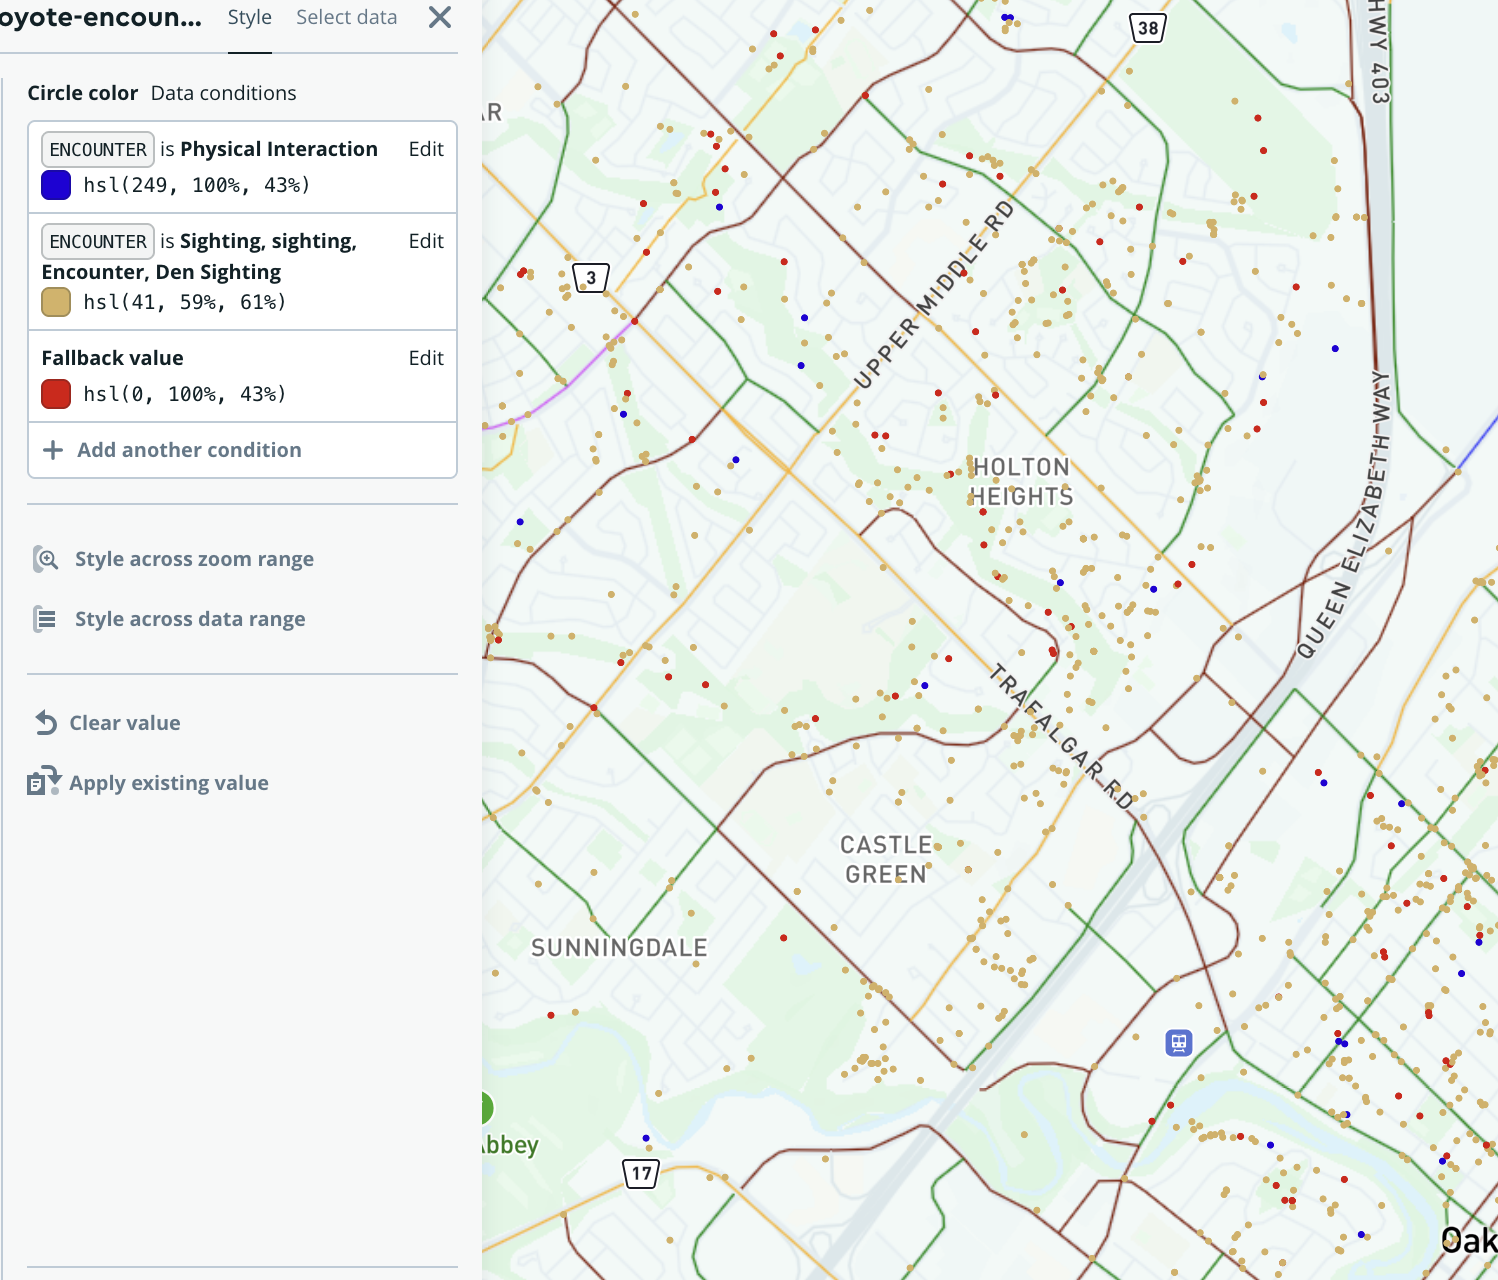Viewport: 1498px width, 1280px height.
Task: Click the ENCOUNTER tag in Physical Interaction row
Action: point(98,149)
